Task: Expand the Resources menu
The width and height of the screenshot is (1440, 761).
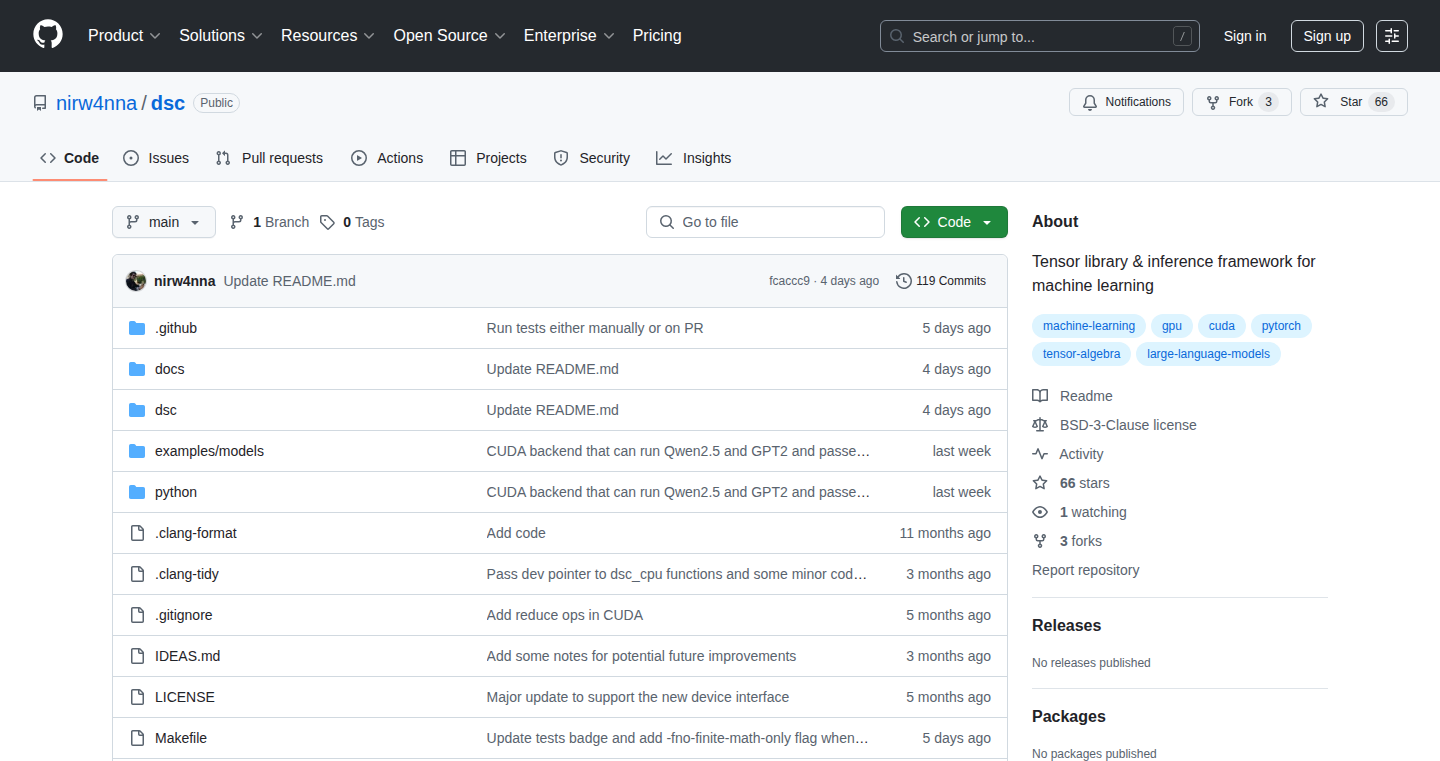Action: point(328,35)
